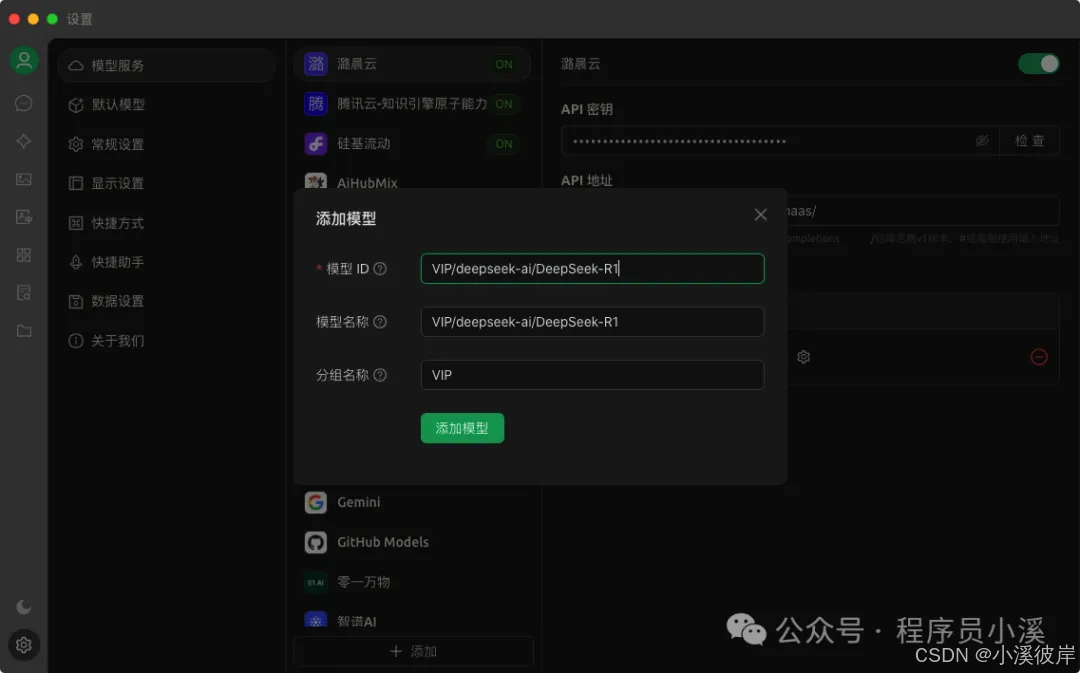Click the green 添加模型 button
This screenshot has height=673, width=1080.
tap(462, 428)
